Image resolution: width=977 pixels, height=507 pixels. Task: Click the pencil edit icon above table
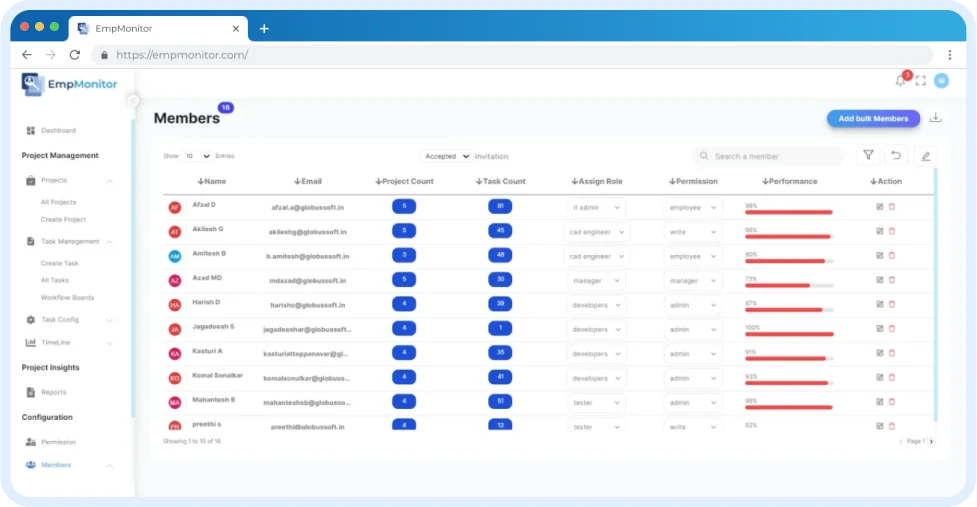click(x=925, y=155)
